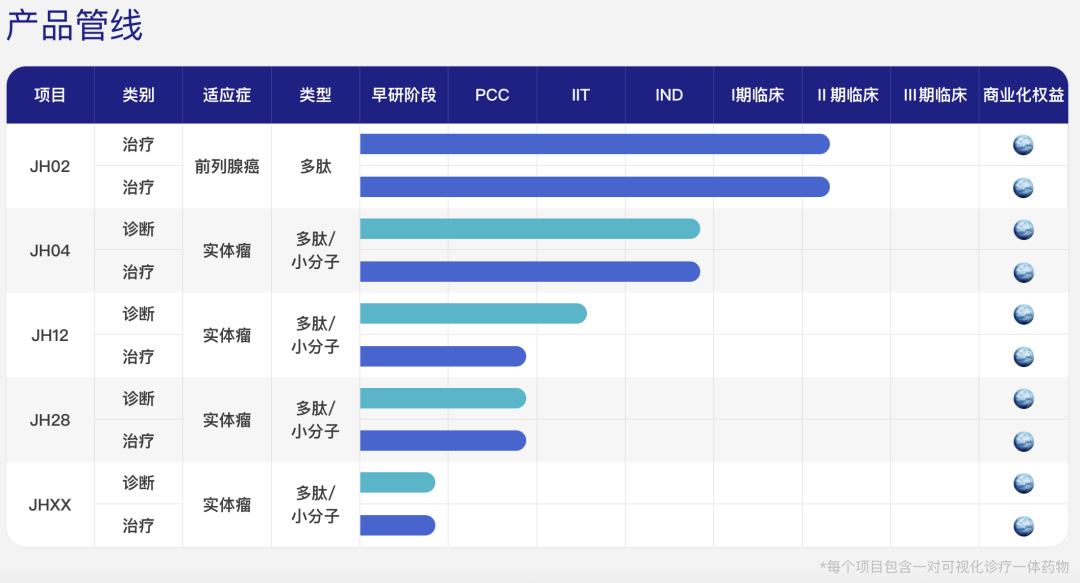Click the globe icon in JH04 治疗 row
1080x583 pixels.
(1023, 272)
